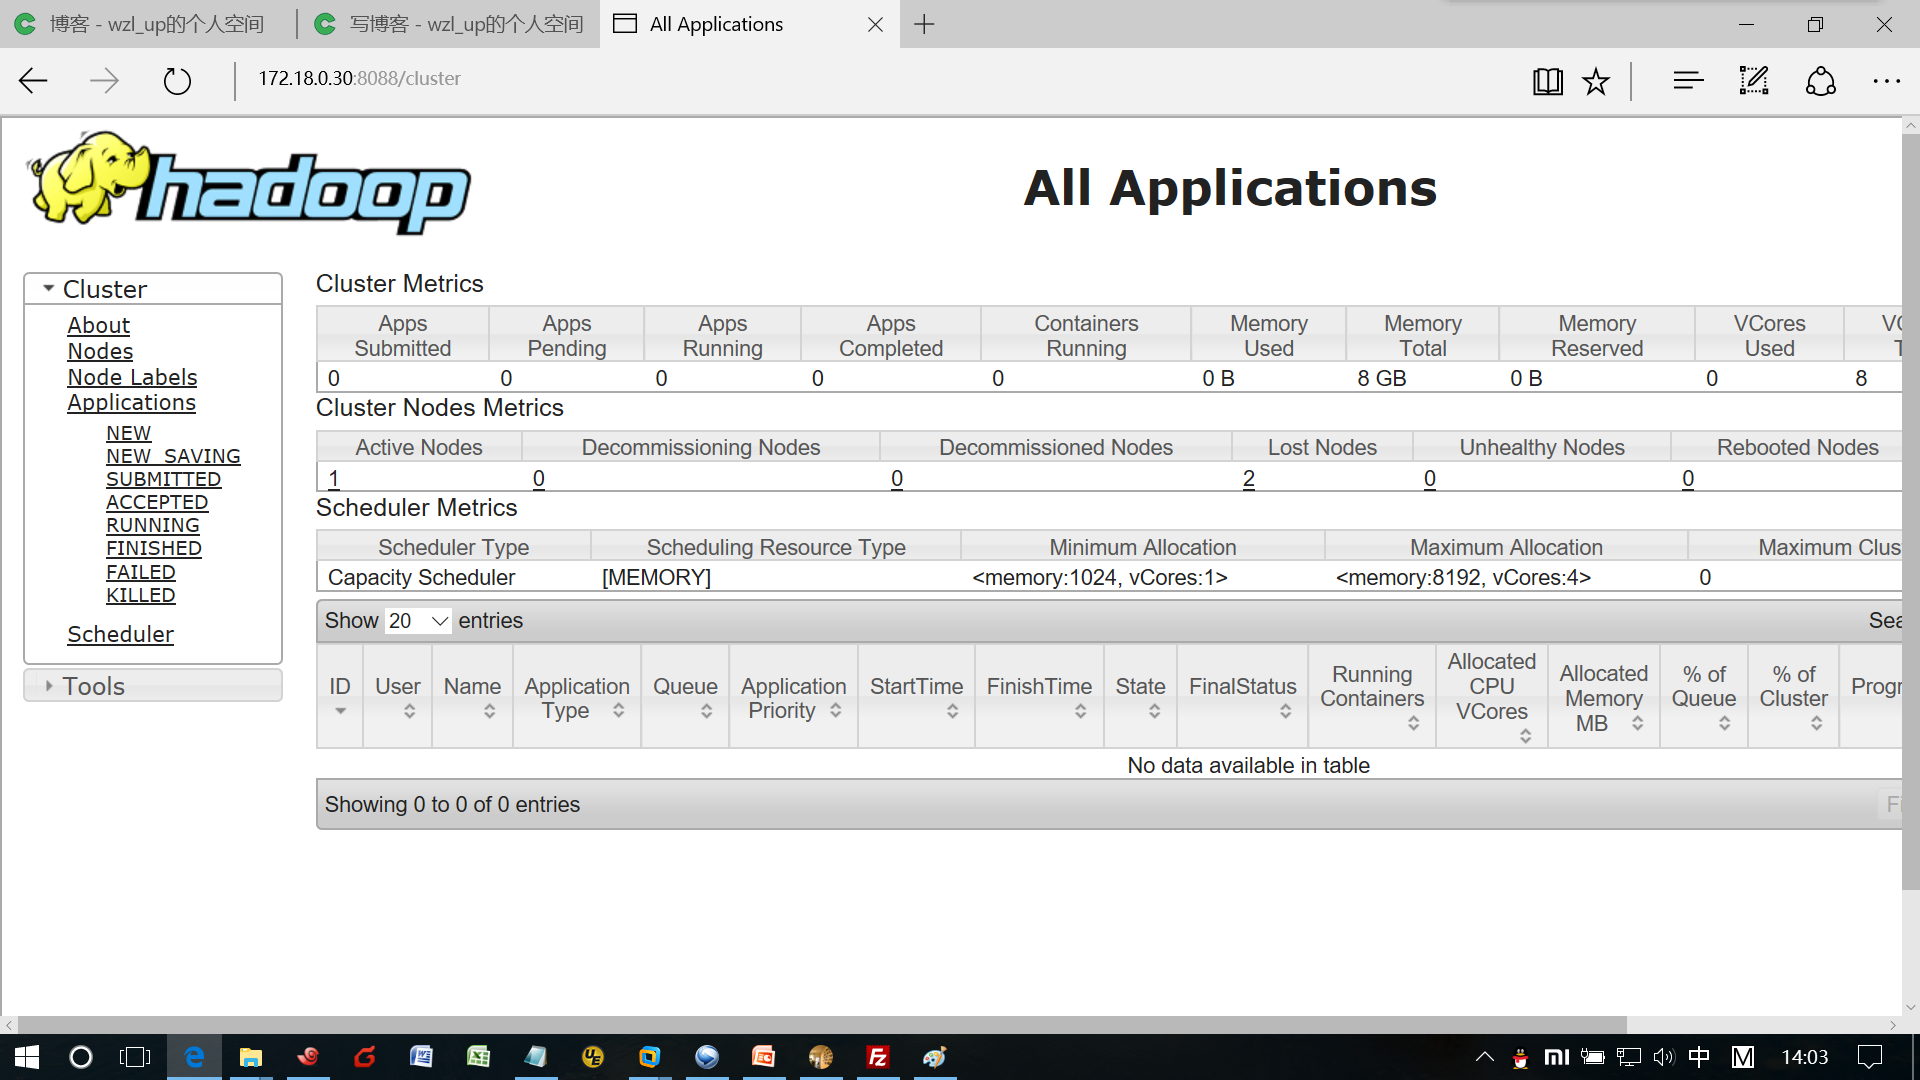Click the taskbar clock showing 14:03
The height and width of the screenshot is (1080, 1920).
[x=1804, y=1057]
